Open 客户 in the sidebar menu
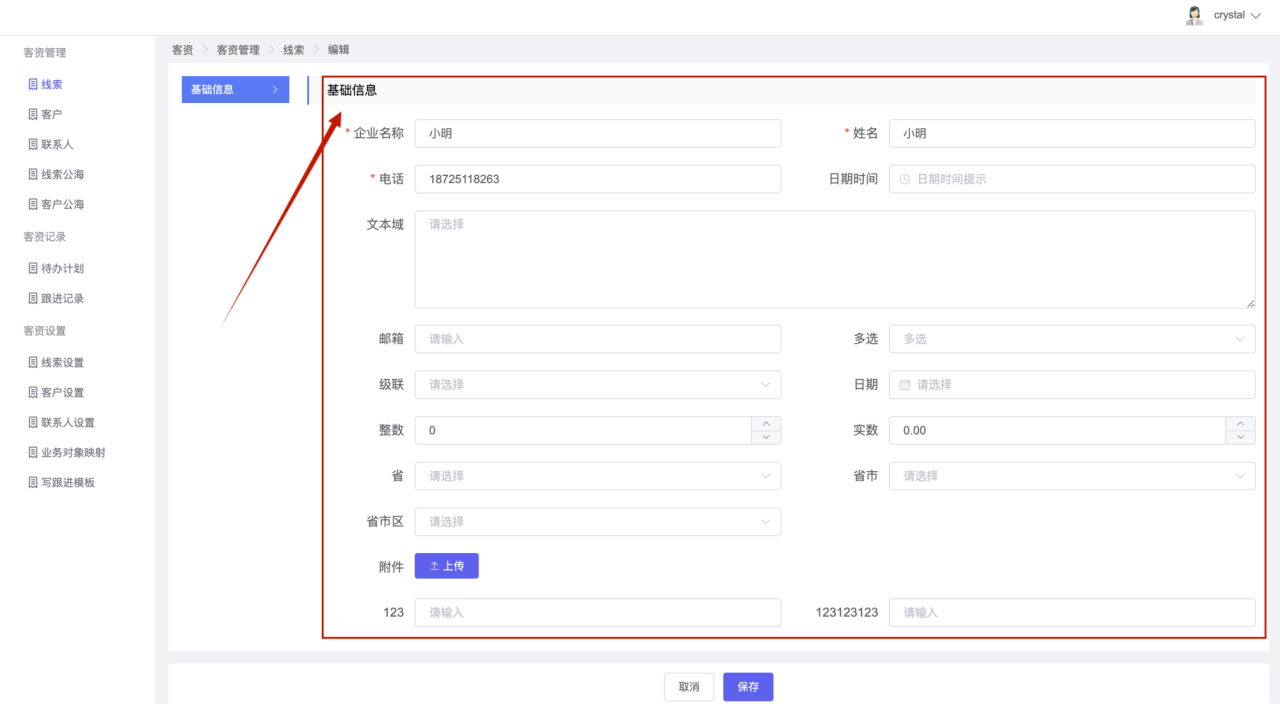Image resolution: width=1280 pixels, height=704 pixels. [x=51, y=114]
